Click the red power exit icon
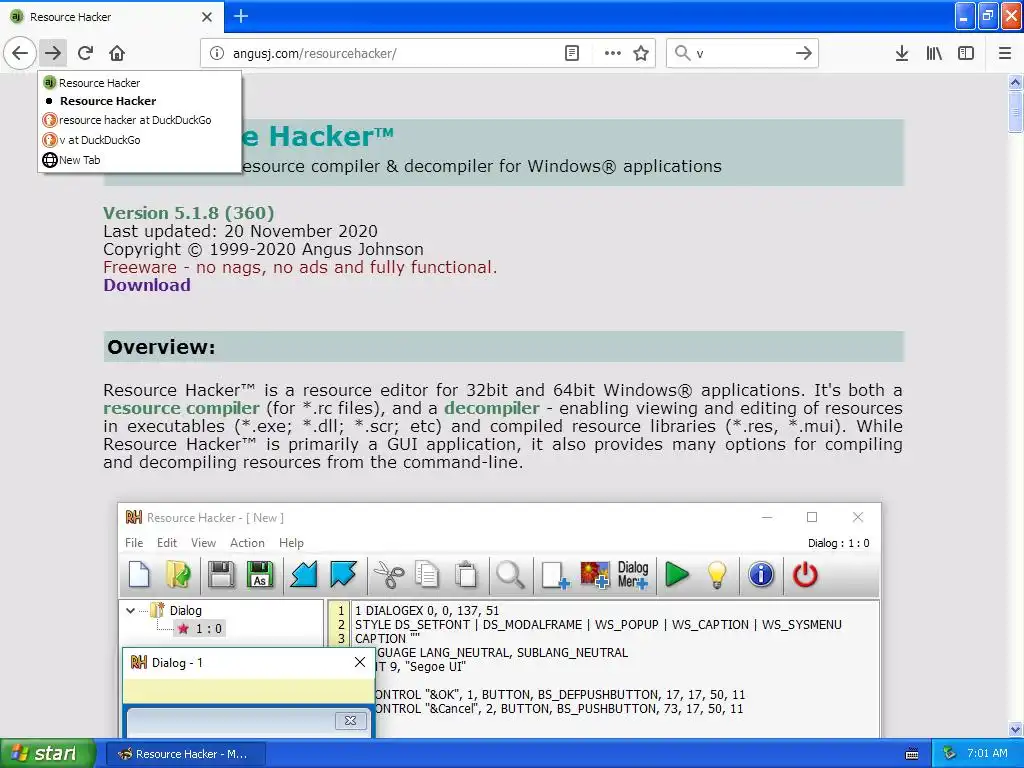This screenshot has height=768, width=1024. [805, 575]
